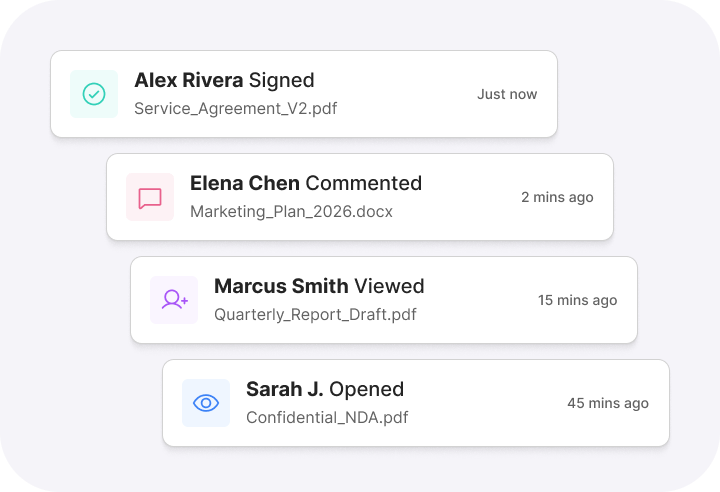This screenshot has height=492, width=720.
Task: Click the pink comment bubble icon
Action: pyautogui.click(x=150, y=197)
